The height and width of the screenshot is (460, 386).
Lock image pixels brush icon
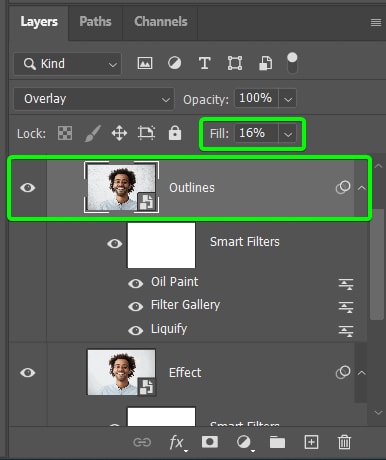(x=93, y=133)
